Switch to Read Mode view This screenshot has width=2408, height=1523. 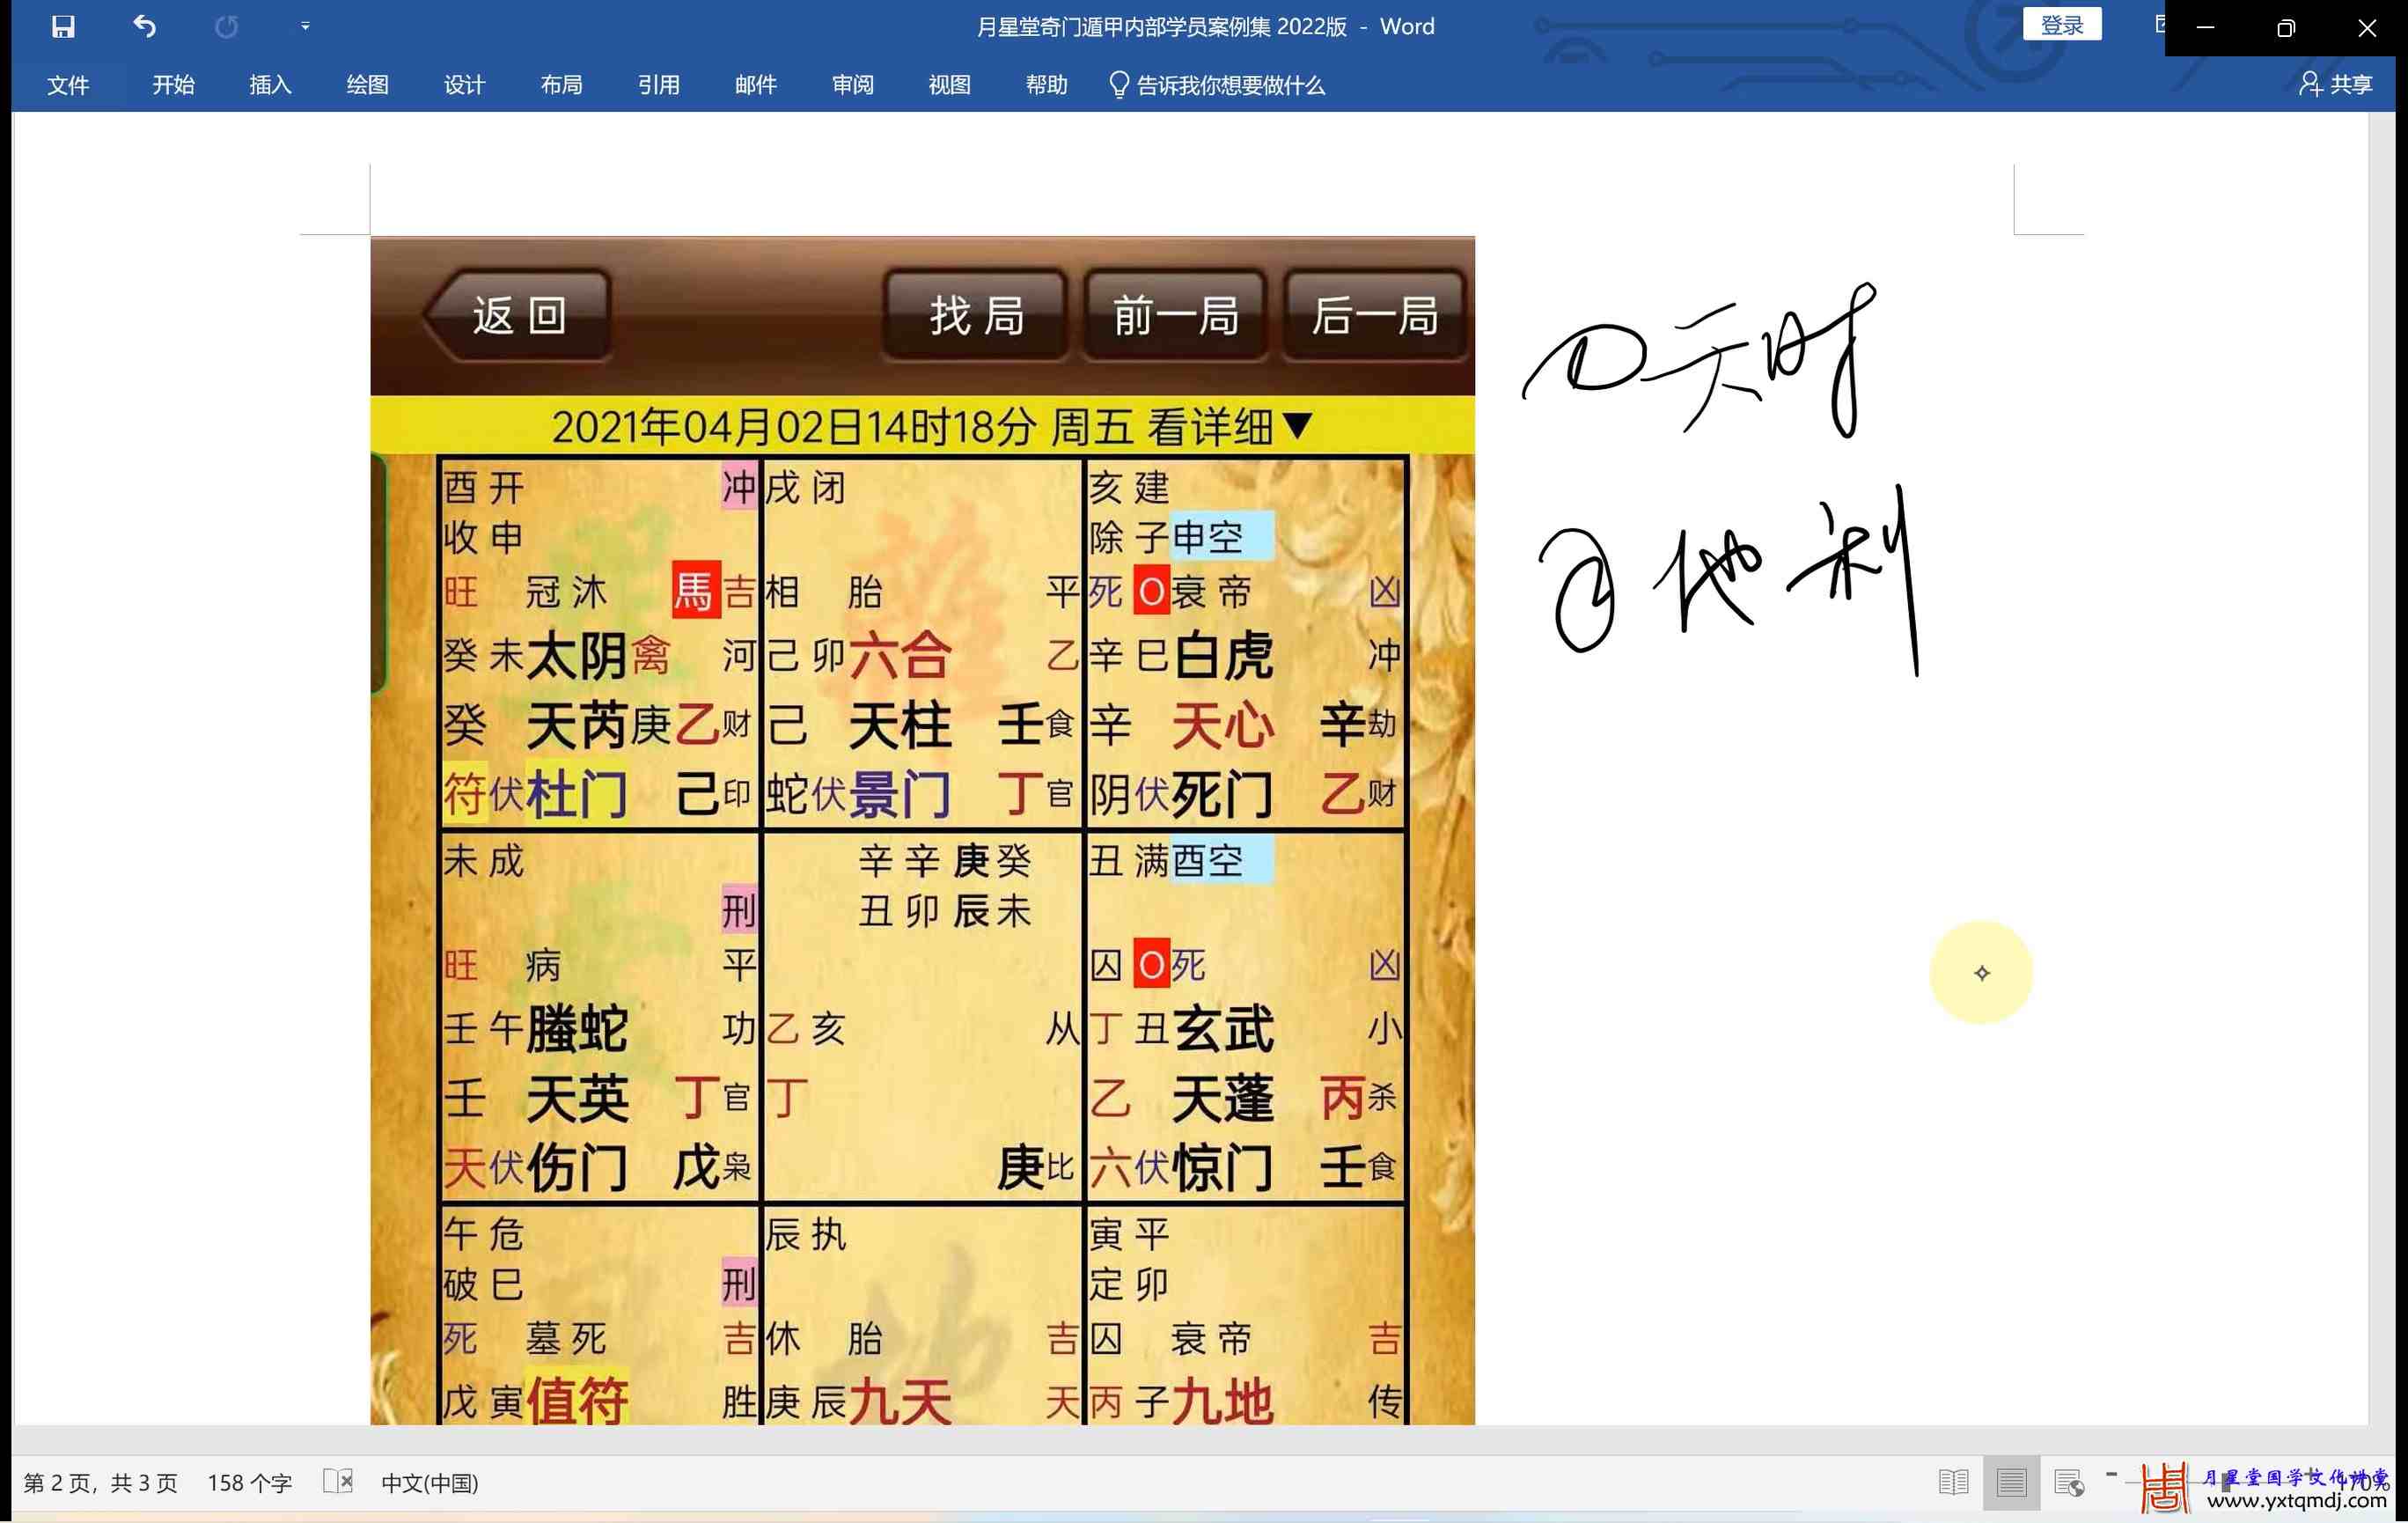click(x=1953, y=1482)
